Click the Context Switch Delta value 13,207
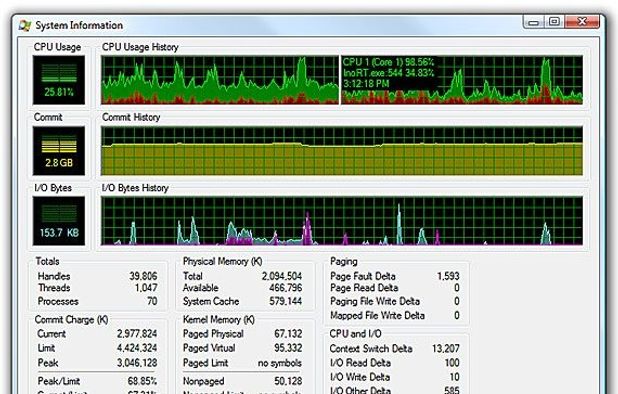This screenshot has width=618, height=394. tap(446, 349)
